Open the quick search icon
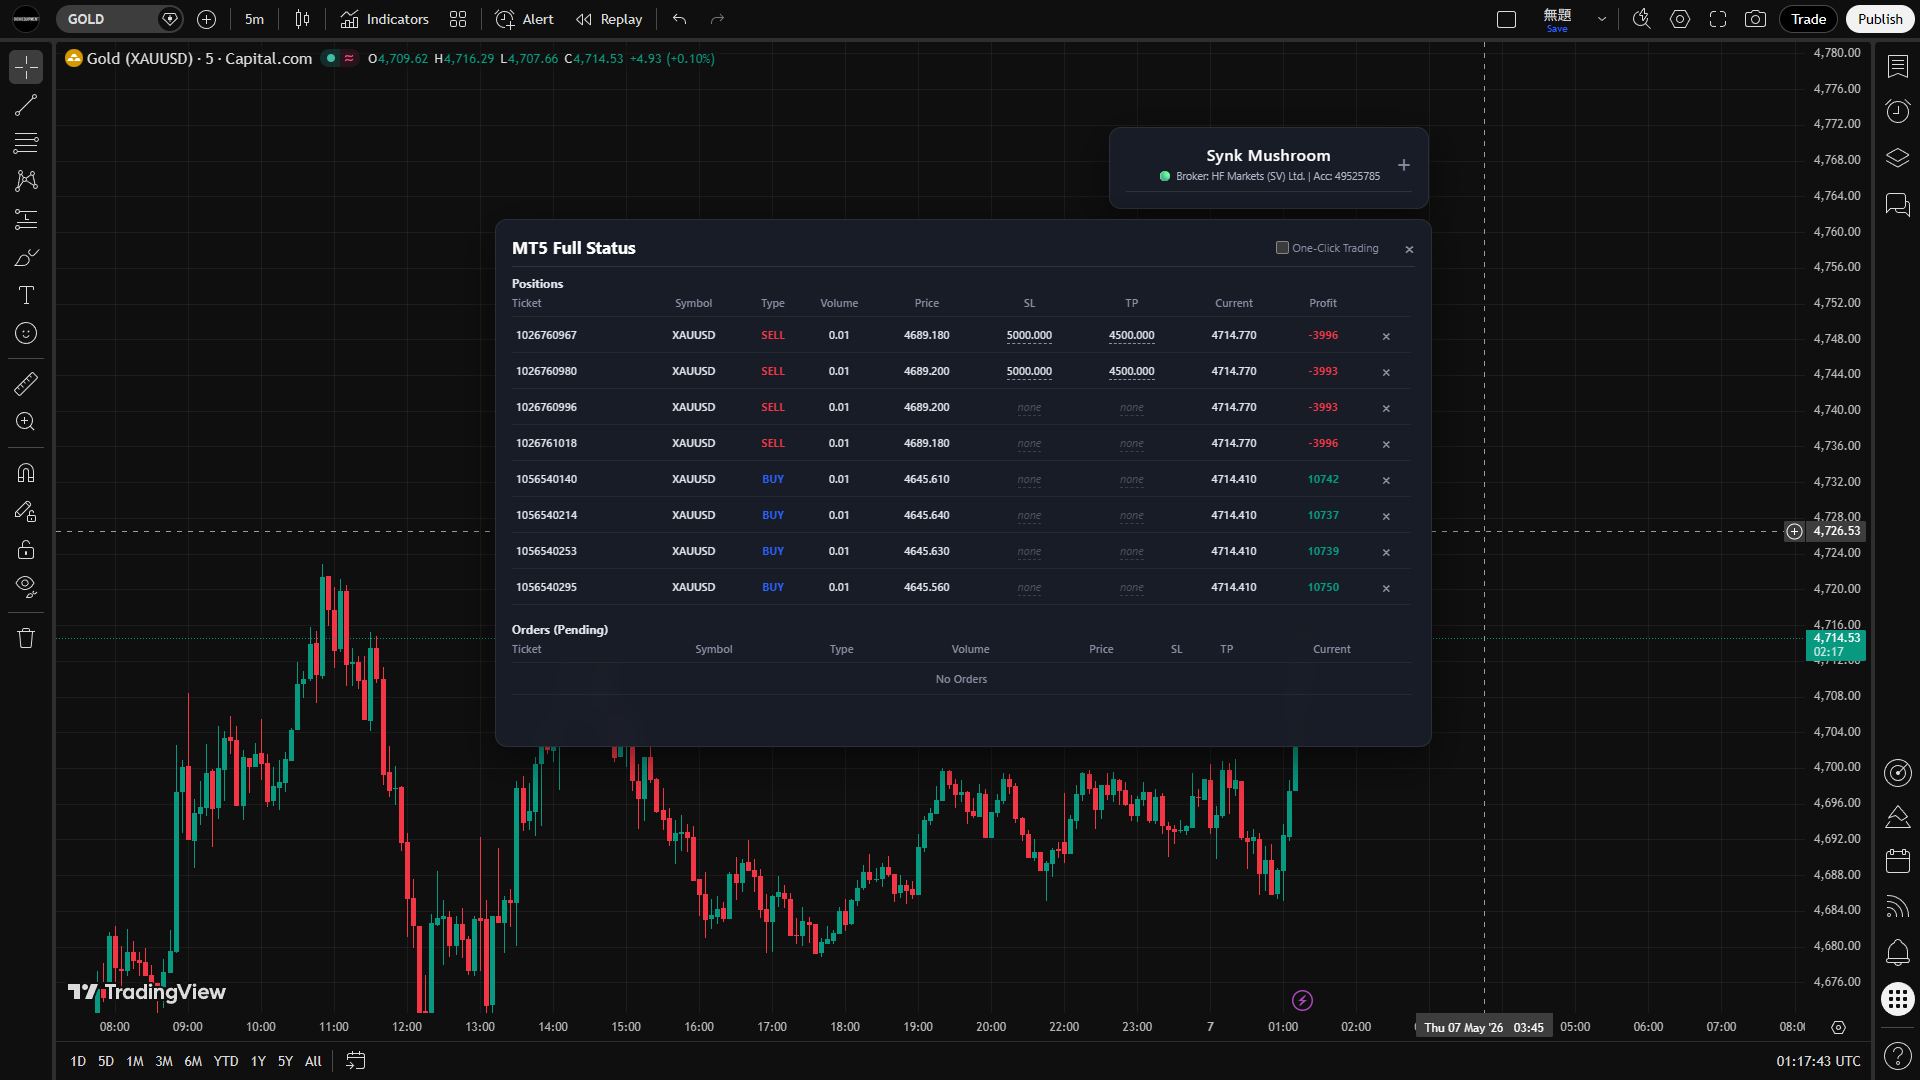This screenshot has width=1920, height=1080. click(1641, 19)
